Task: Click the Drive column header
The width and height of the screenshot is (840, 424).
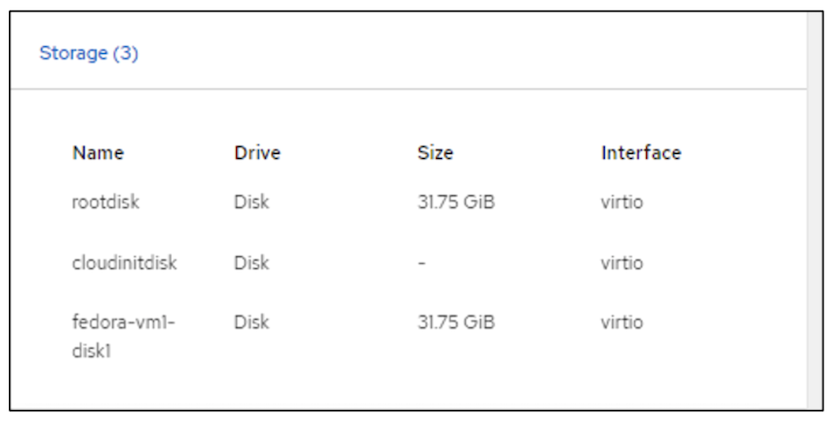Action: click(x=257, y=153)
